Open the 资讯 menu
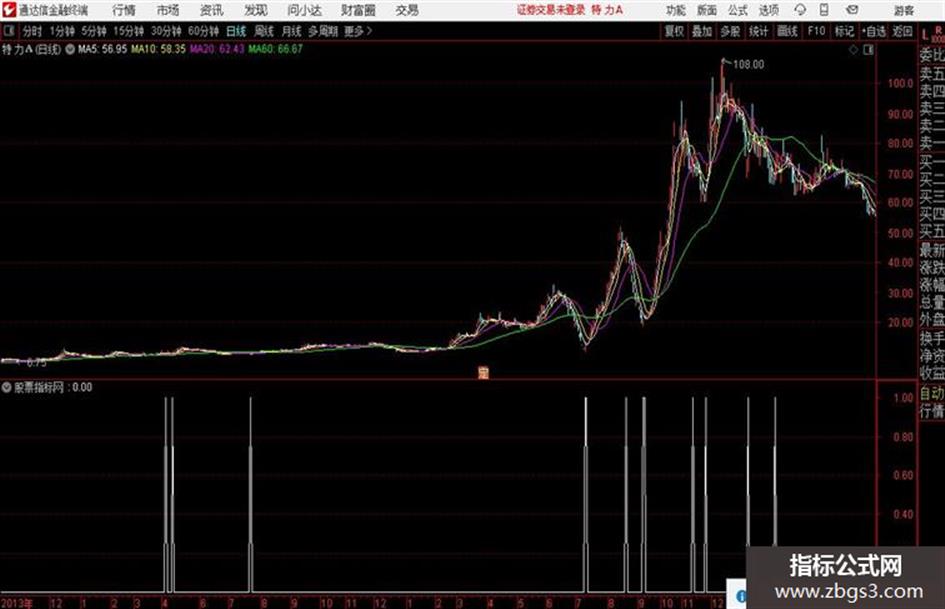The image size is (945, 609). point(212,10)
